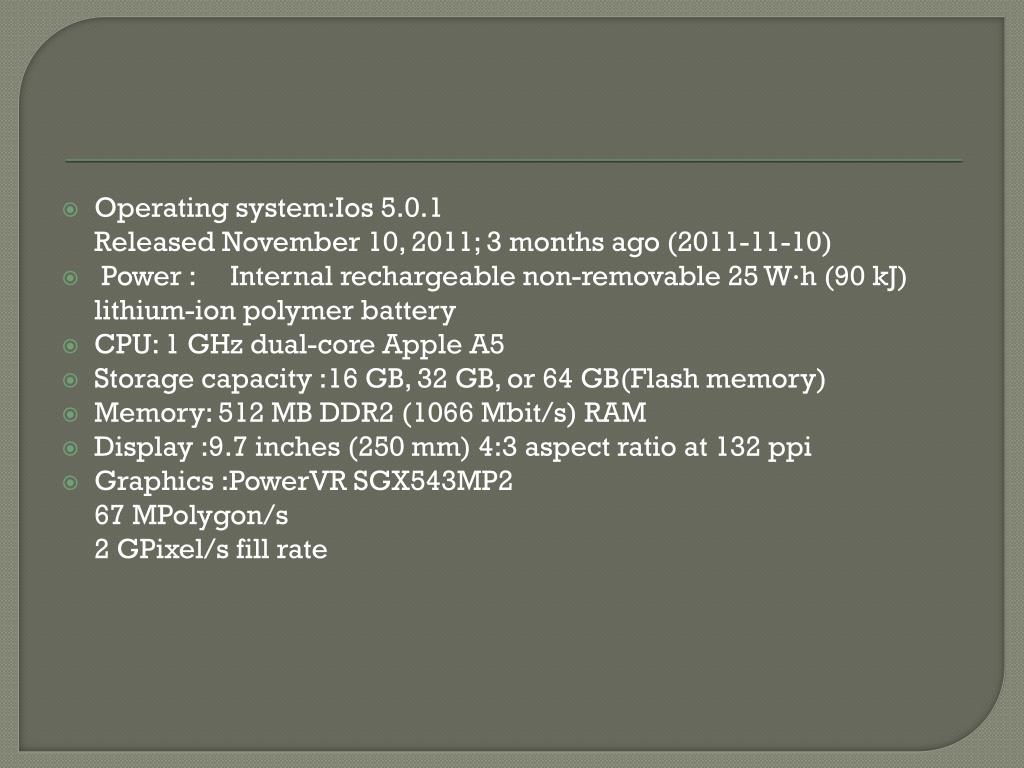Click the text 'Operating system:Ios 5.0.1'

268,208
